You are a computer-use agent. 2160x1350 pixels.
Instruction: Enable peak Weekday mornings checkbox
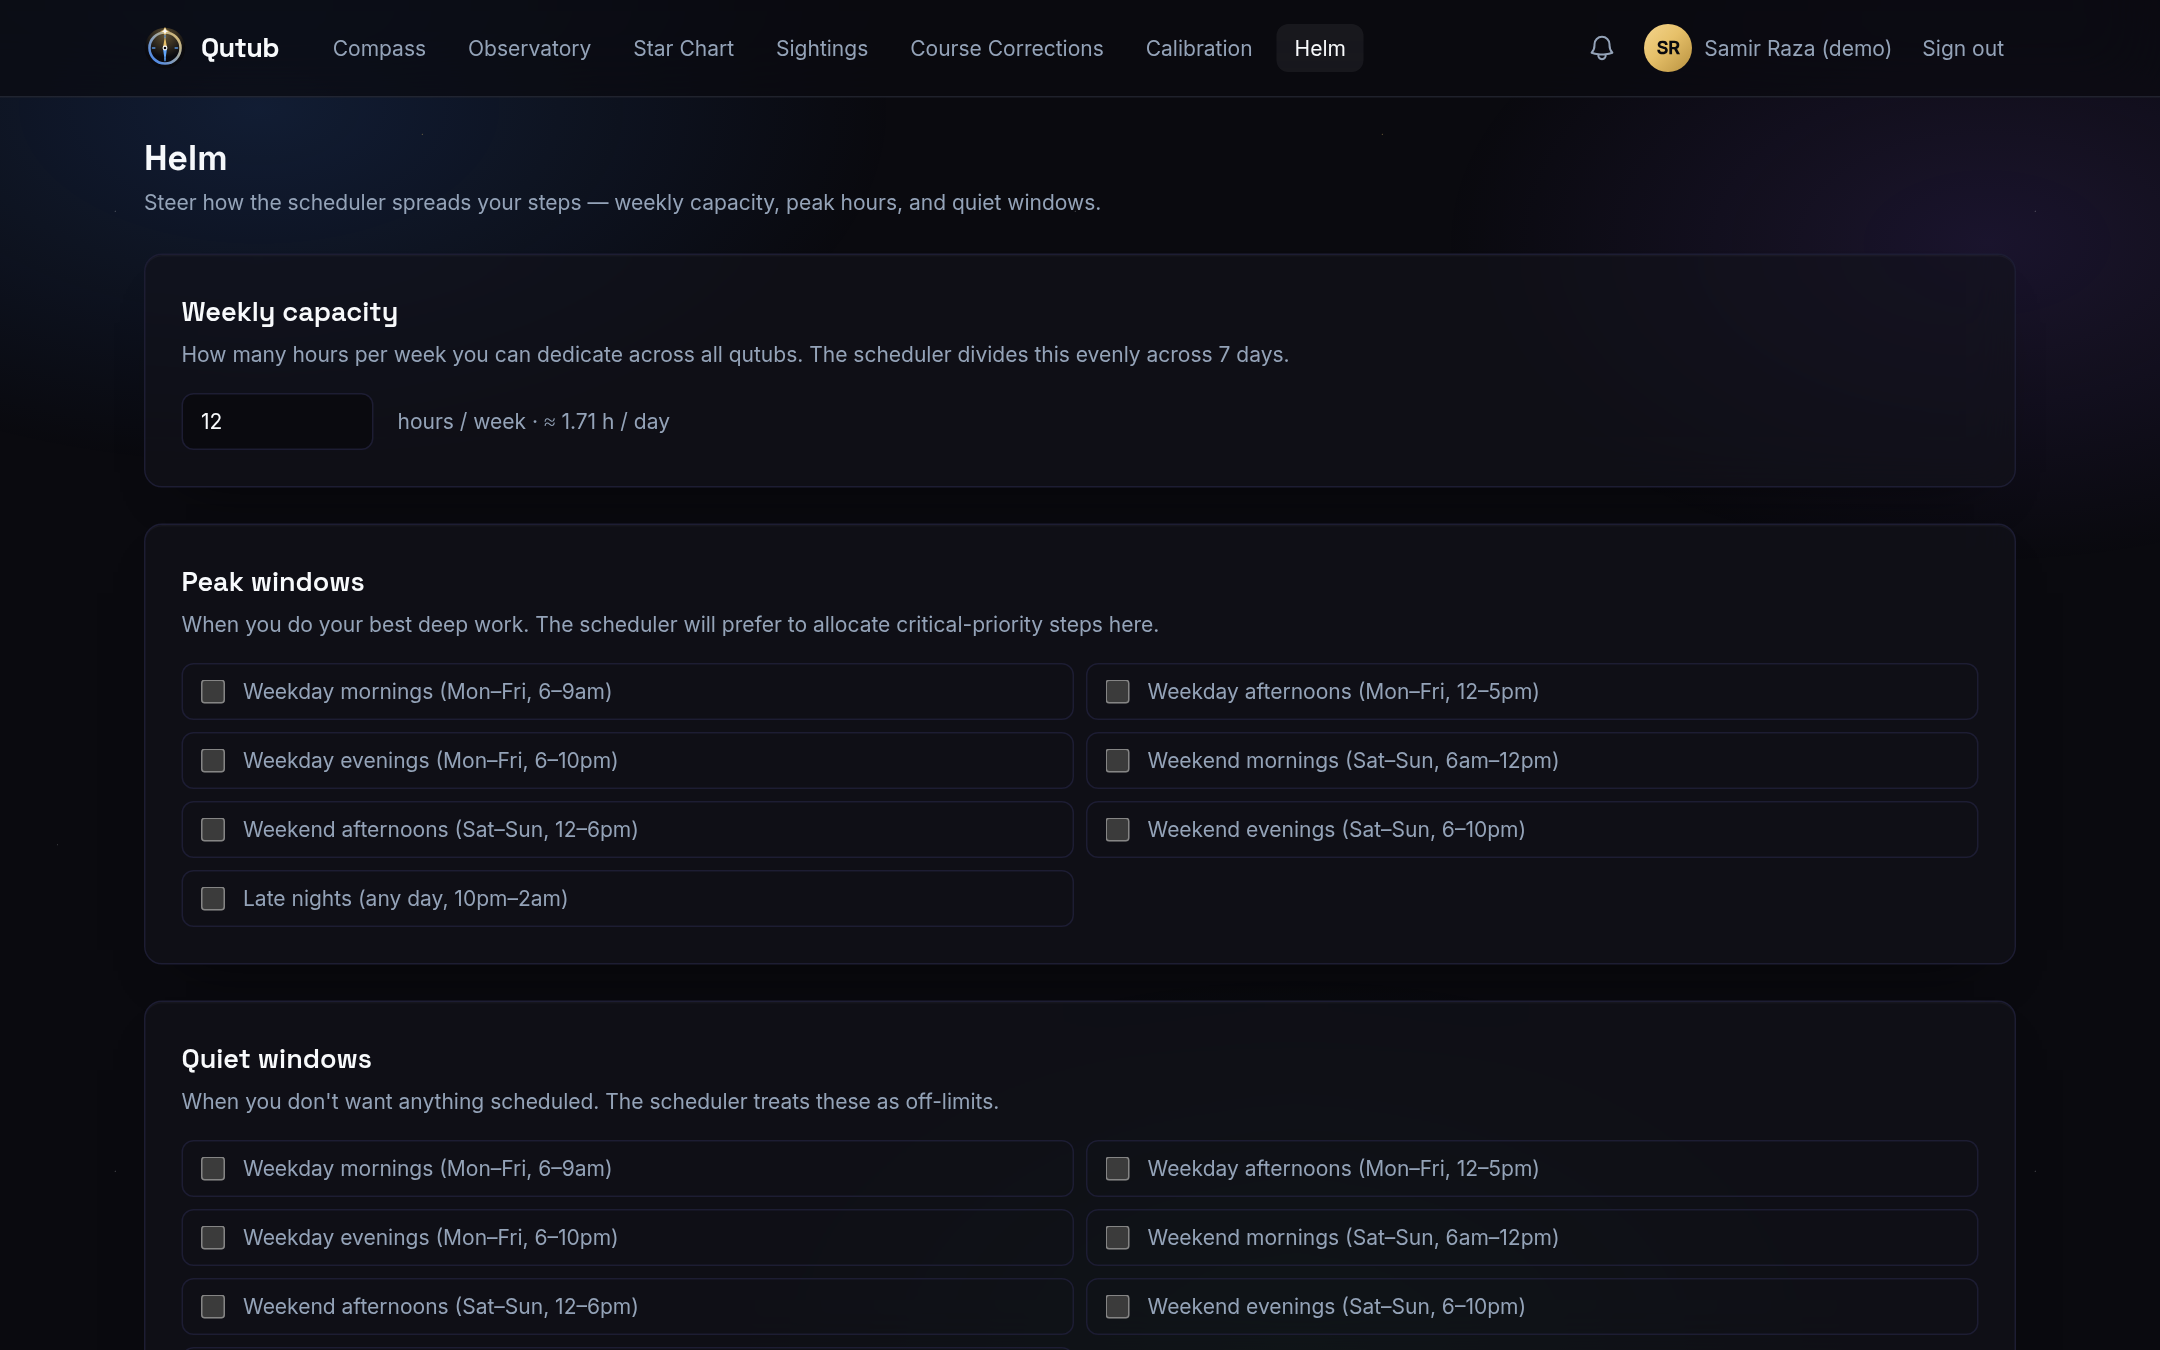pos(213,691)
